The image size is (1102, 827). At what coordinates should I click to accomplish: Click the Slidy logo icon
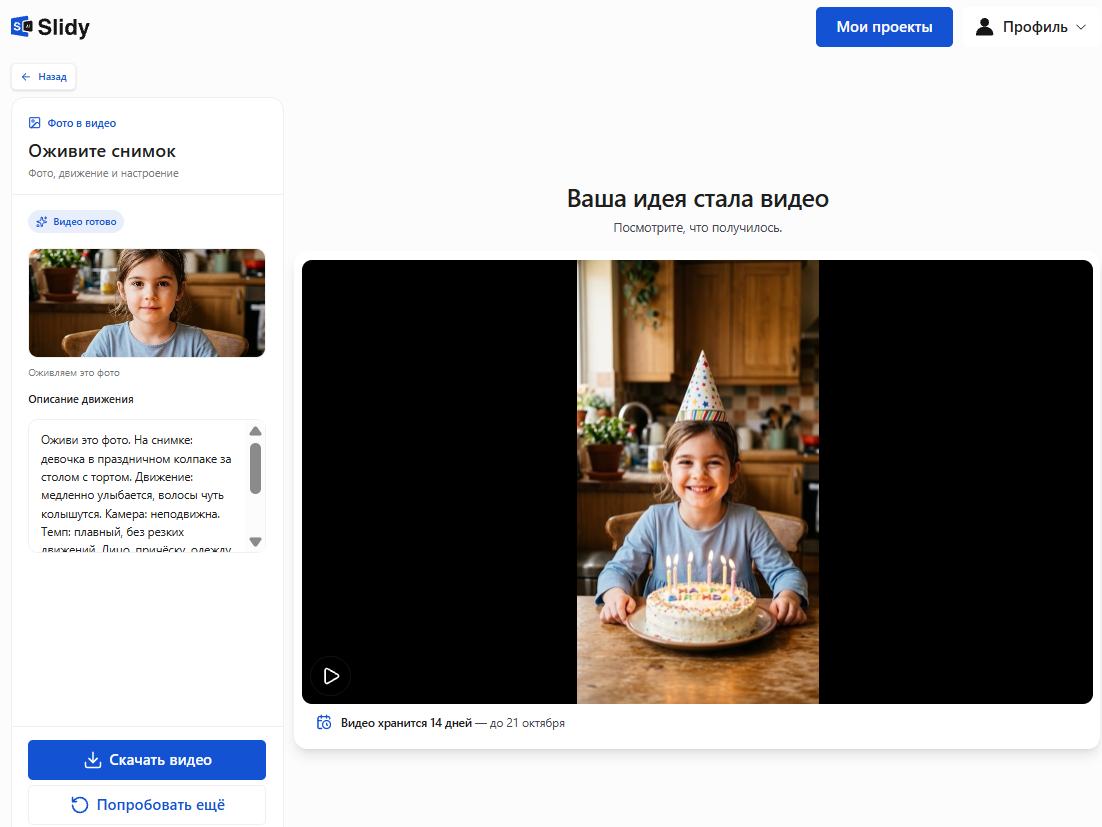tap(22, 27)
